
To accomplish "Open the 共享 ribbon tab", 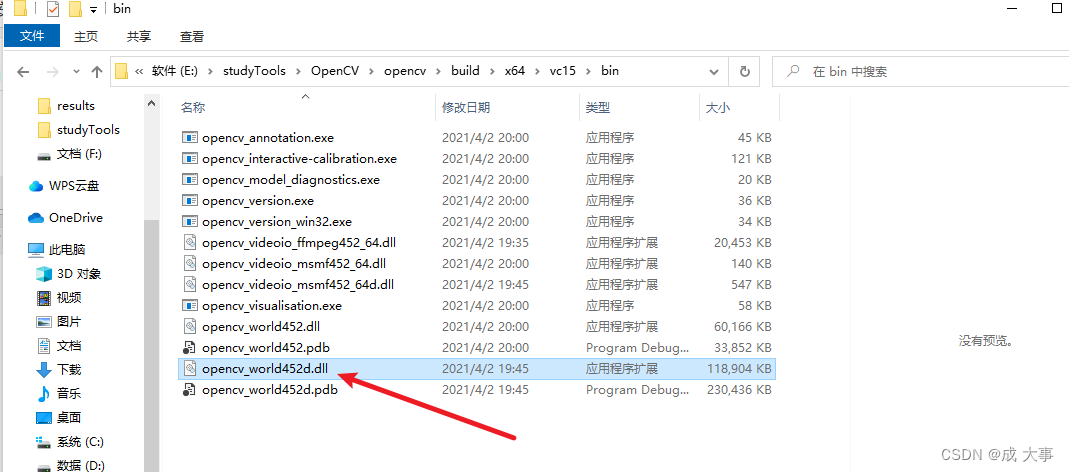I will click(x=139, y=36).
